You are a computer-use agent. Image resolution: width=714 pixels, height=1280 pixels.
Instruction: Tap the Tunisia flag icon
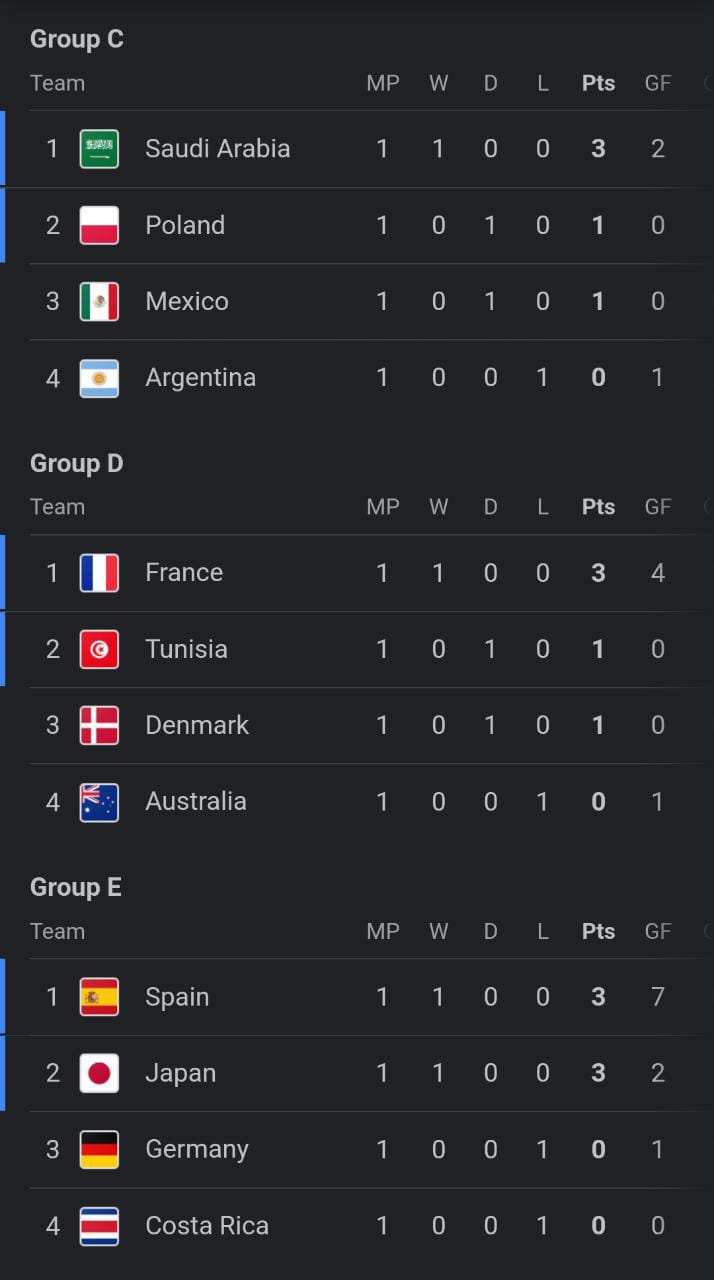point(99,649)
